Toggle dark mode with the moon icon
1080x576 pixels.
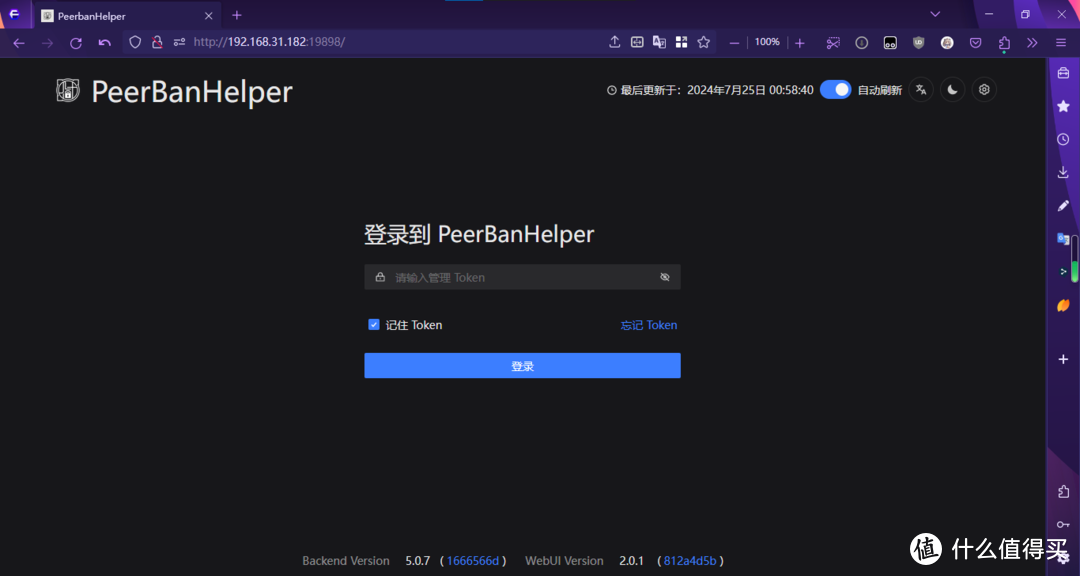tap(952, 89)
